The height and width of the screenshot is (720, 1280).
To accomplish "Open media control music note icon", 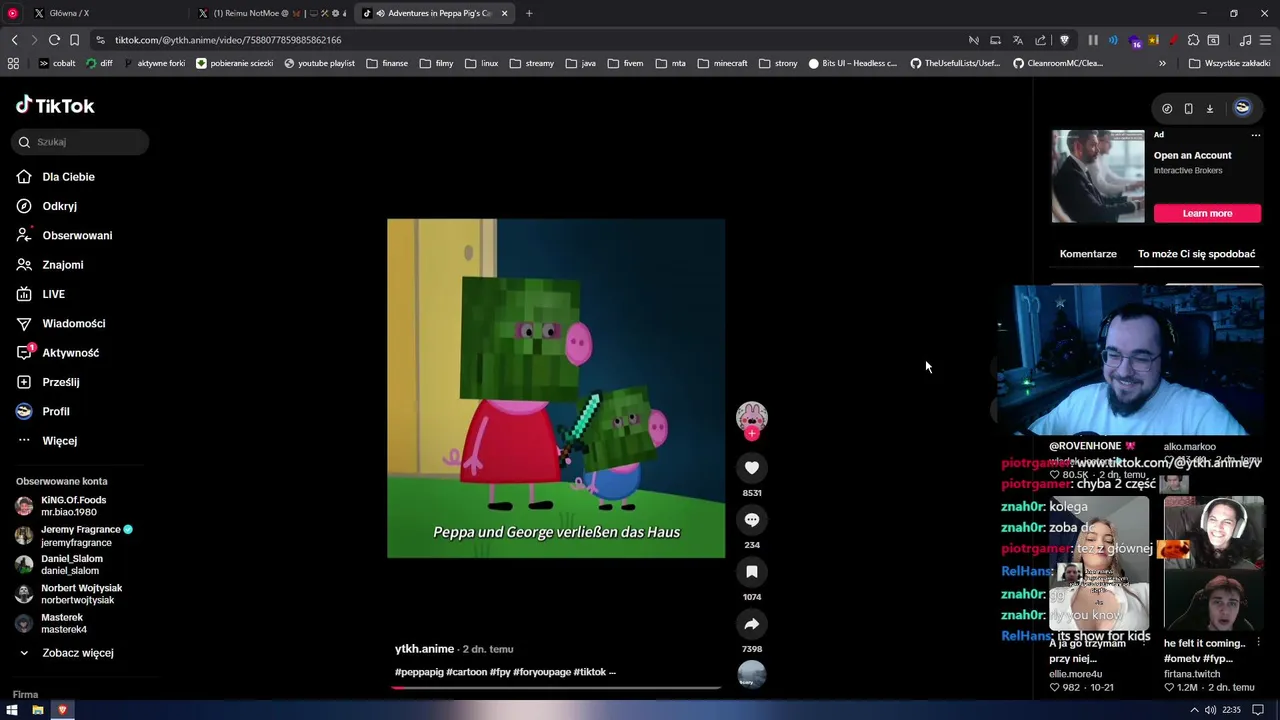I will pyautogui.click(x=1245, y=40).
